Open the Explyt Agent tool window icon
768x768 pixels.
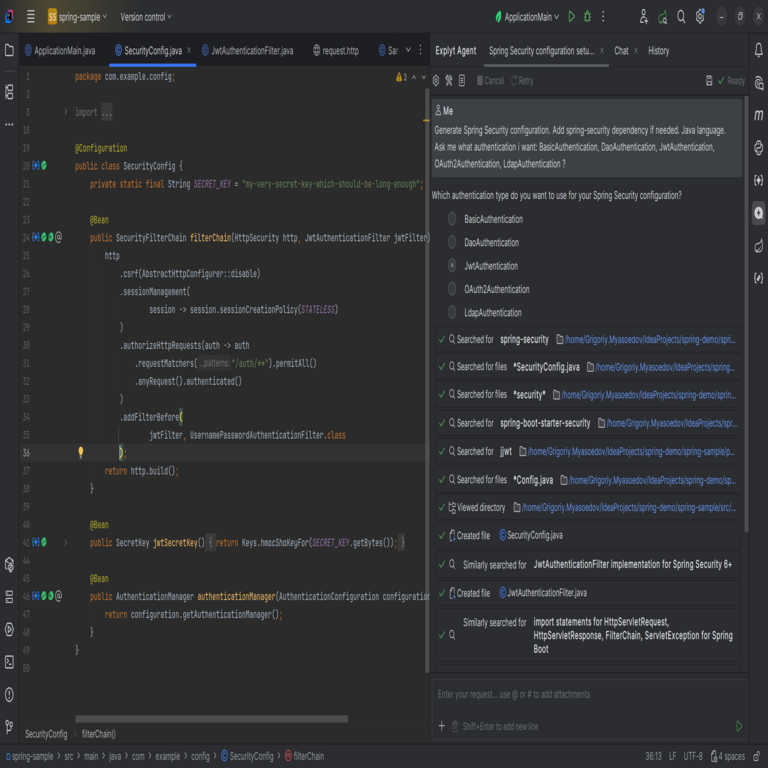click(758, 213)
